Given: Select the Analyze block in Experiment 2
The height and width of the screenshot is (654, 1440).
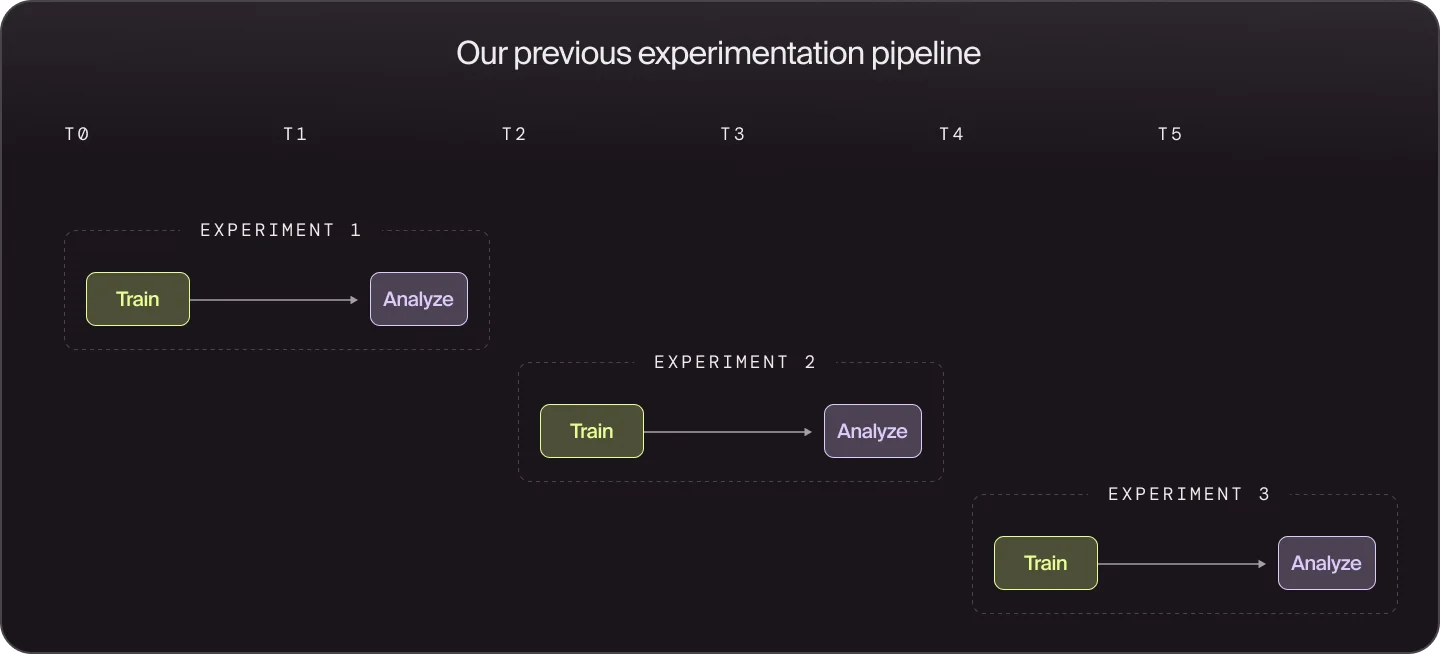Looking at the screenshot, I should 873,431.
